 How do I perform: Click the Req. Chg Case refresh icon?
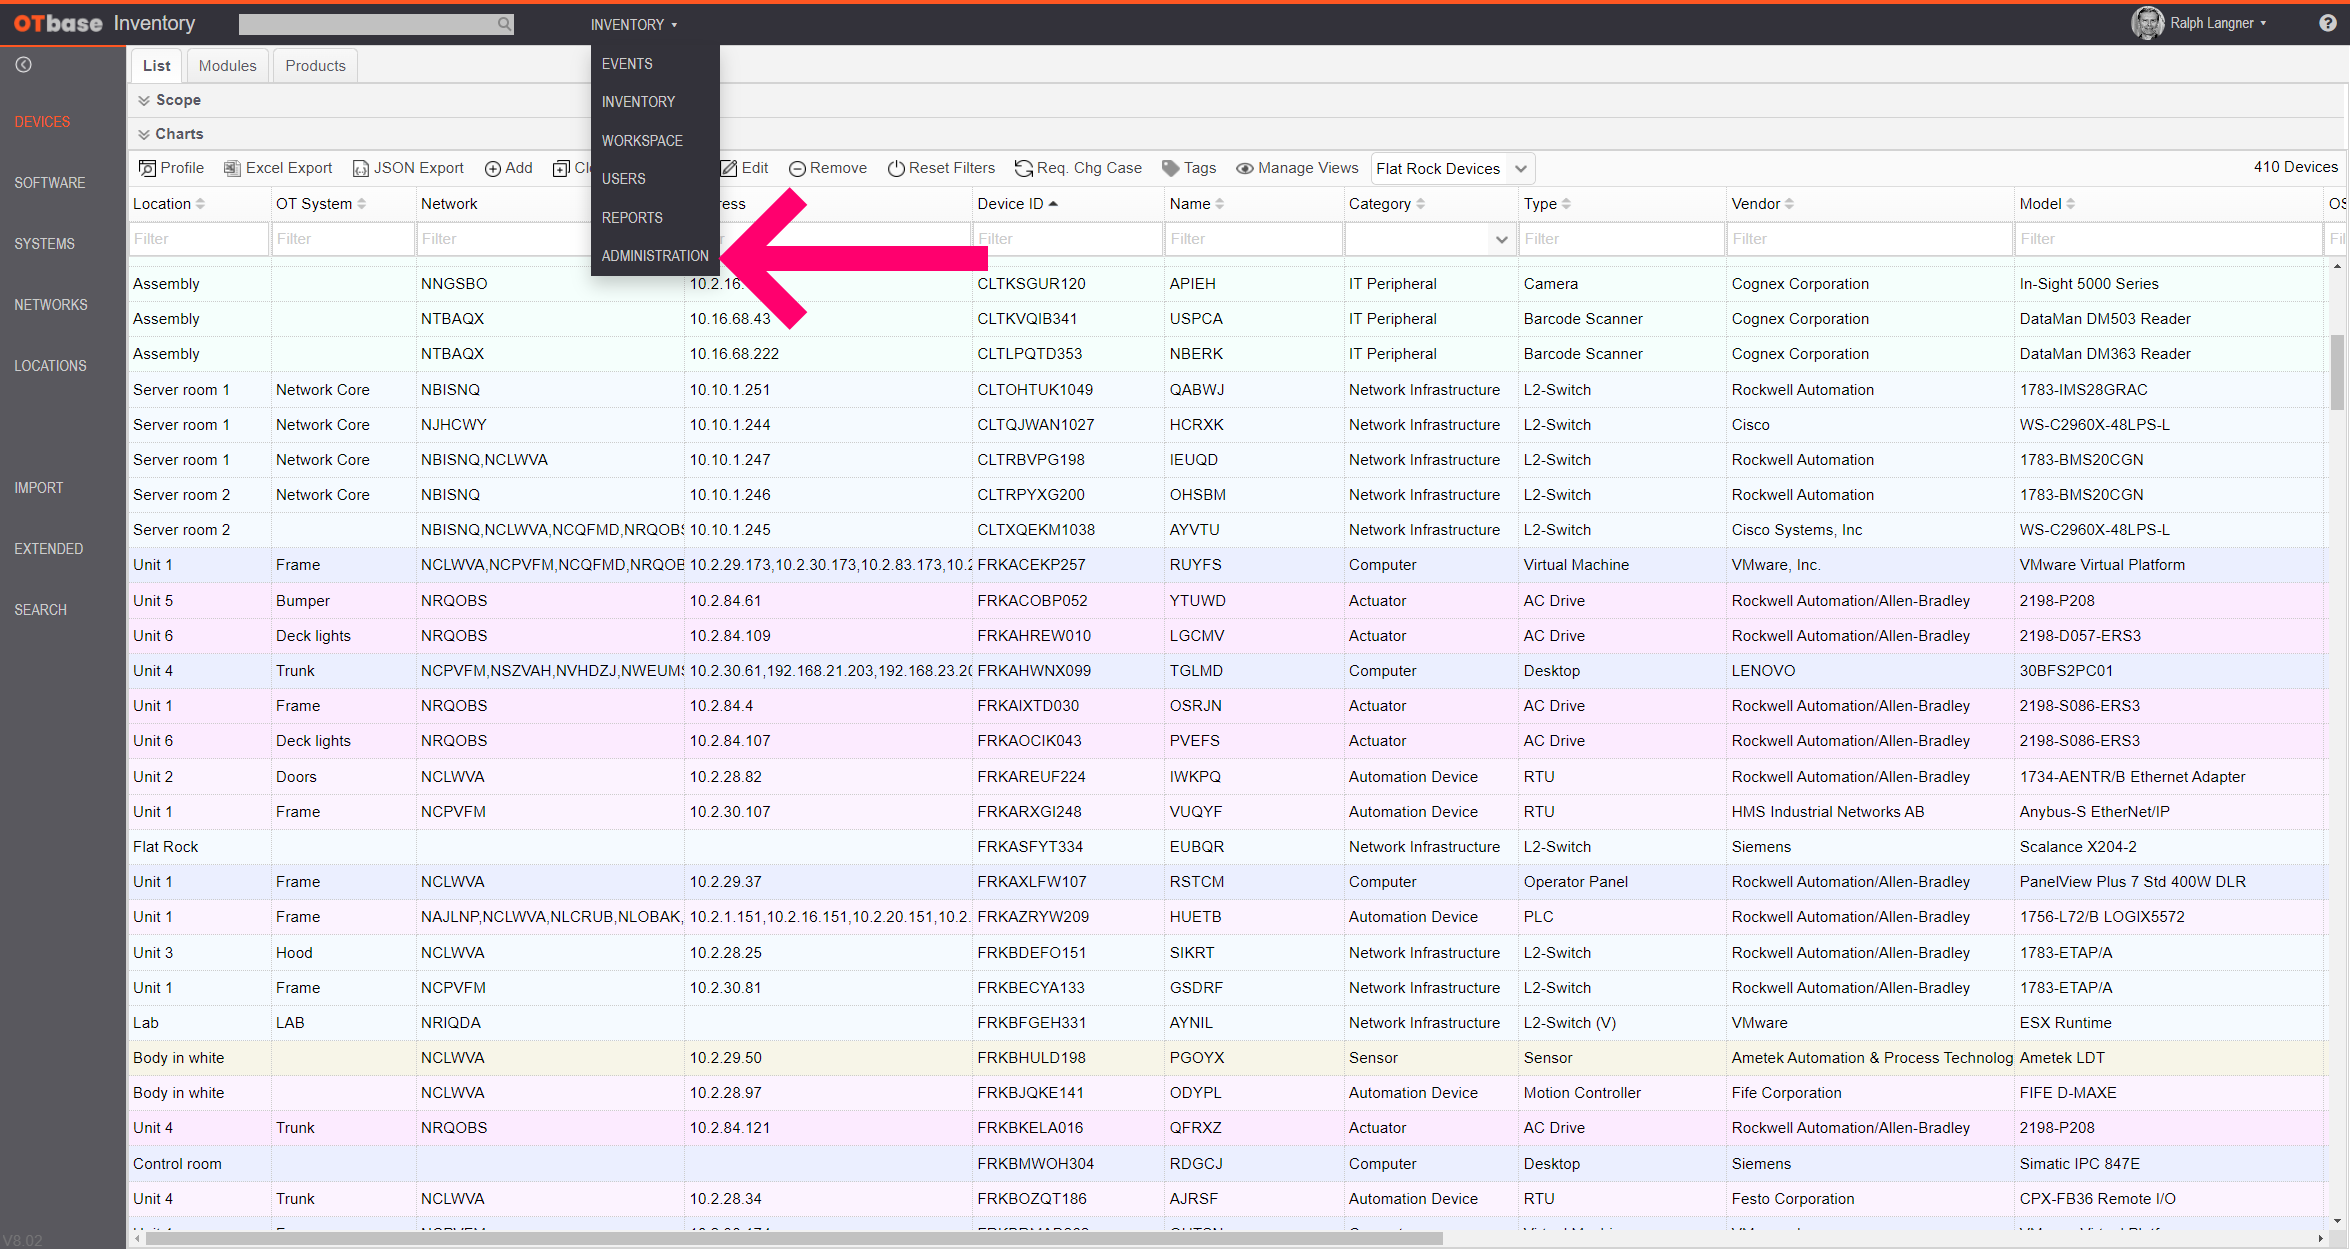click(1024, 168)
